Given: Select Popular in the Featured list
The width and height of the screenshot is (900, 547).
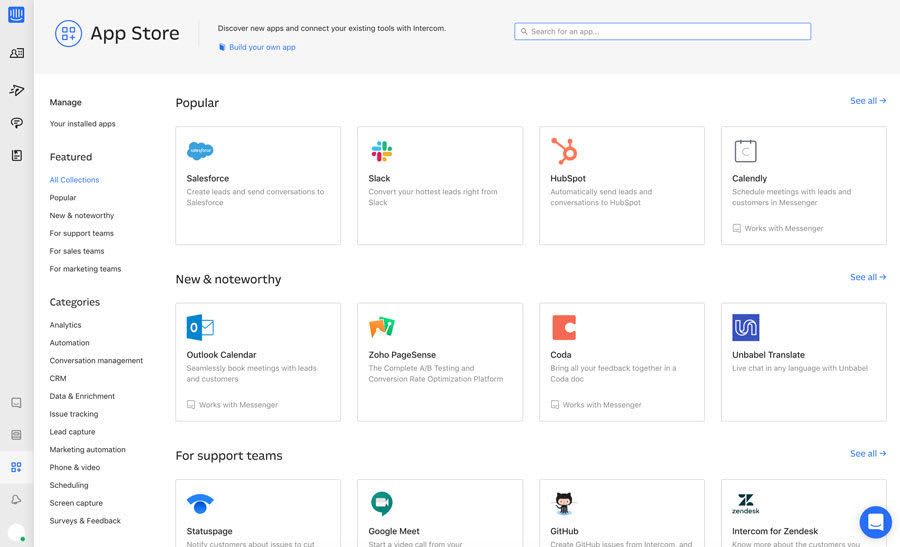Looking at the screenshot, I should [63, 197].
